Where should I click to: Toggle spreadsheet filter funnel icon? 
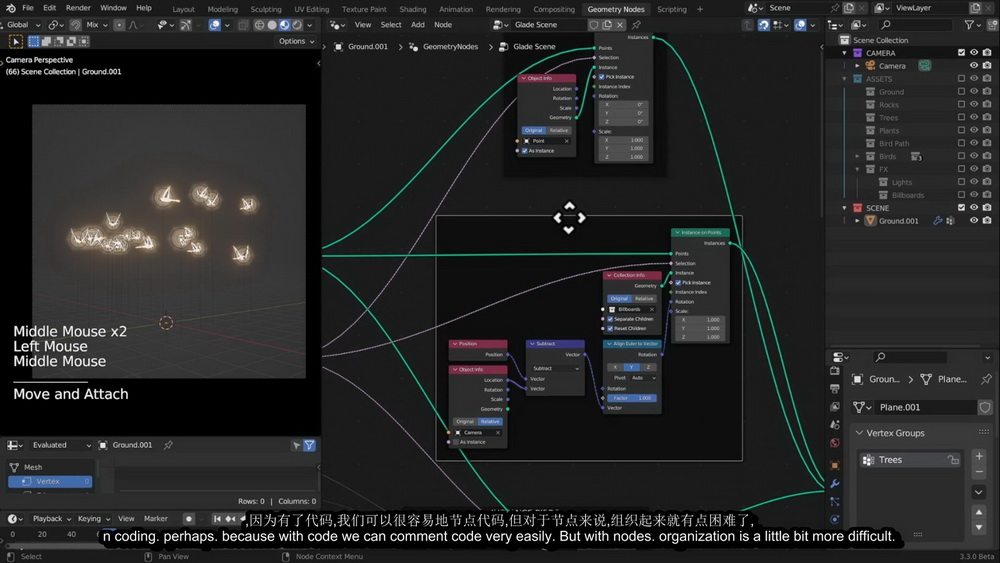tap(309, 446)
